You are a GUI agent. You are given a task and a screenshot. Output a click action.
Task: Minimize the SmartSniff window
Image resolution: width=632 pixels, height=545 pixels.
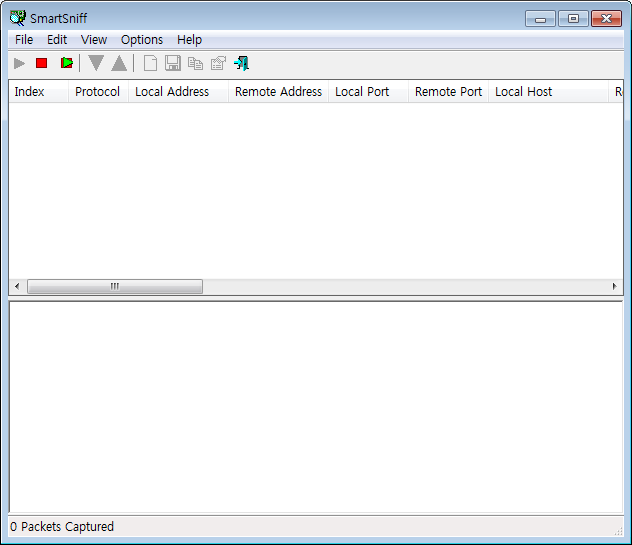coord(541,19)
